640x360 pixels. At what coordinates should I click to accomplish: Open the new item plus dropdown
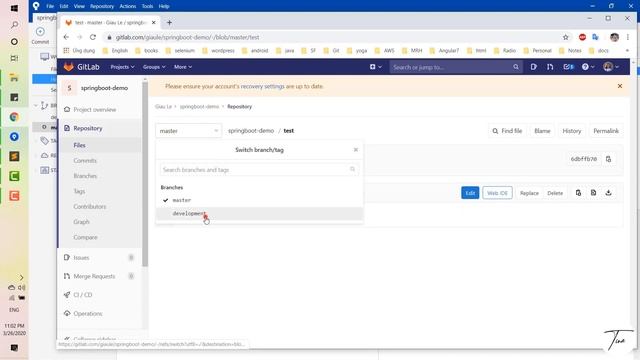click(x=376, y=67)
